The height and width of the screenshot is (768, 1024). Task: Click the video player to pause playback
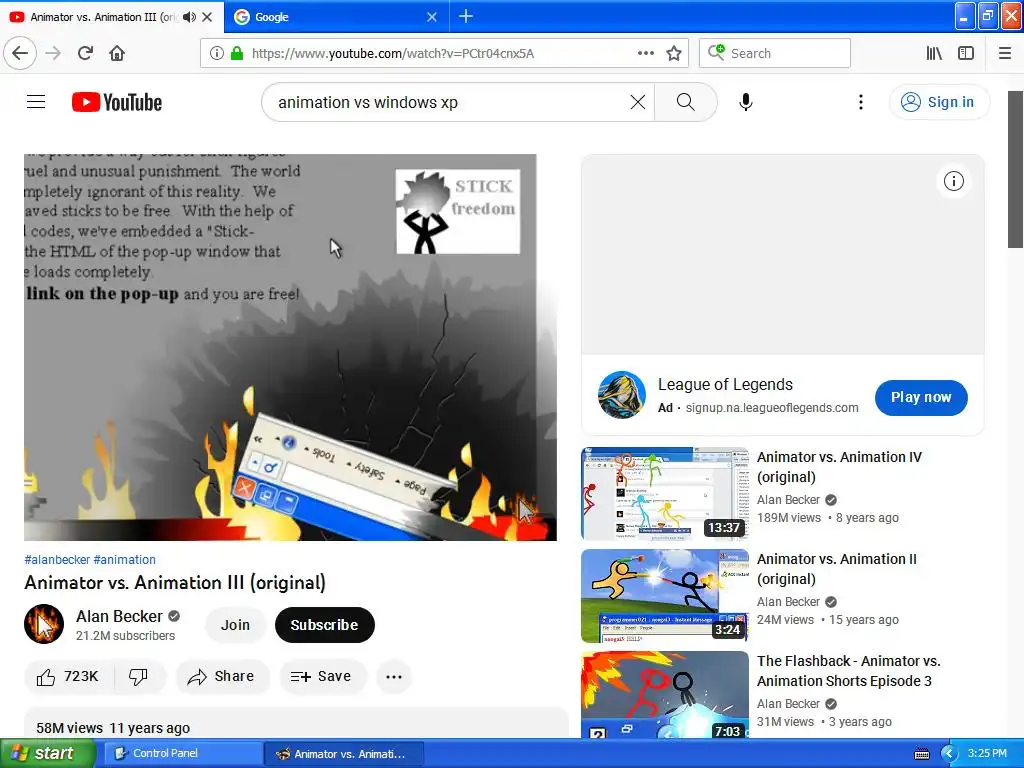pyautogui.click(x=290, y=347)
